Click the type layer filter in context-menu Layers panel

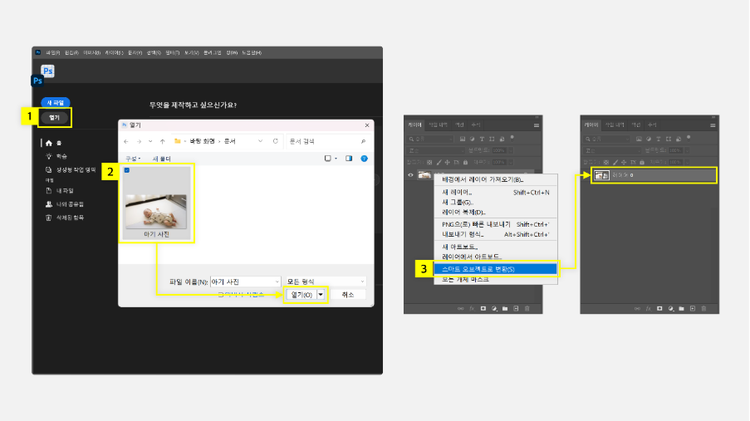click(x=482, y=139)
